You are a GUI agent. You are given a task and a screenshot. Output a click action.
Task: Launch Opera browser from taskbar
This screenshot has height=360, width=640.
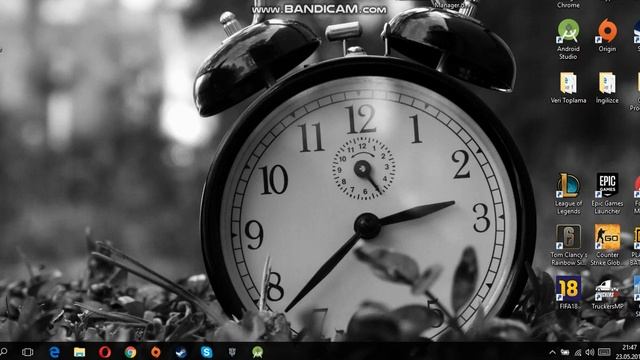point(104,352)
